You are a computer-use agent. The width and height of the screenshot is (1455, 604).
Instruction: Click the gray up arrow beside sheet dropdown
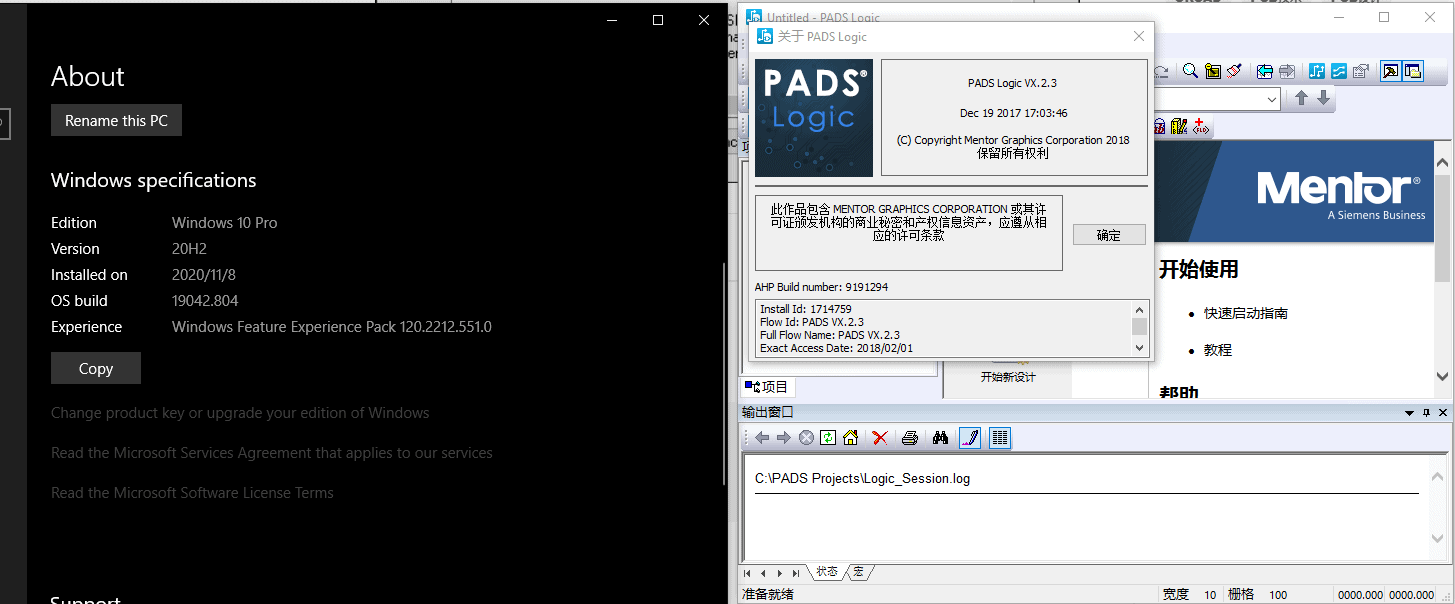(x=1301, y=98)
